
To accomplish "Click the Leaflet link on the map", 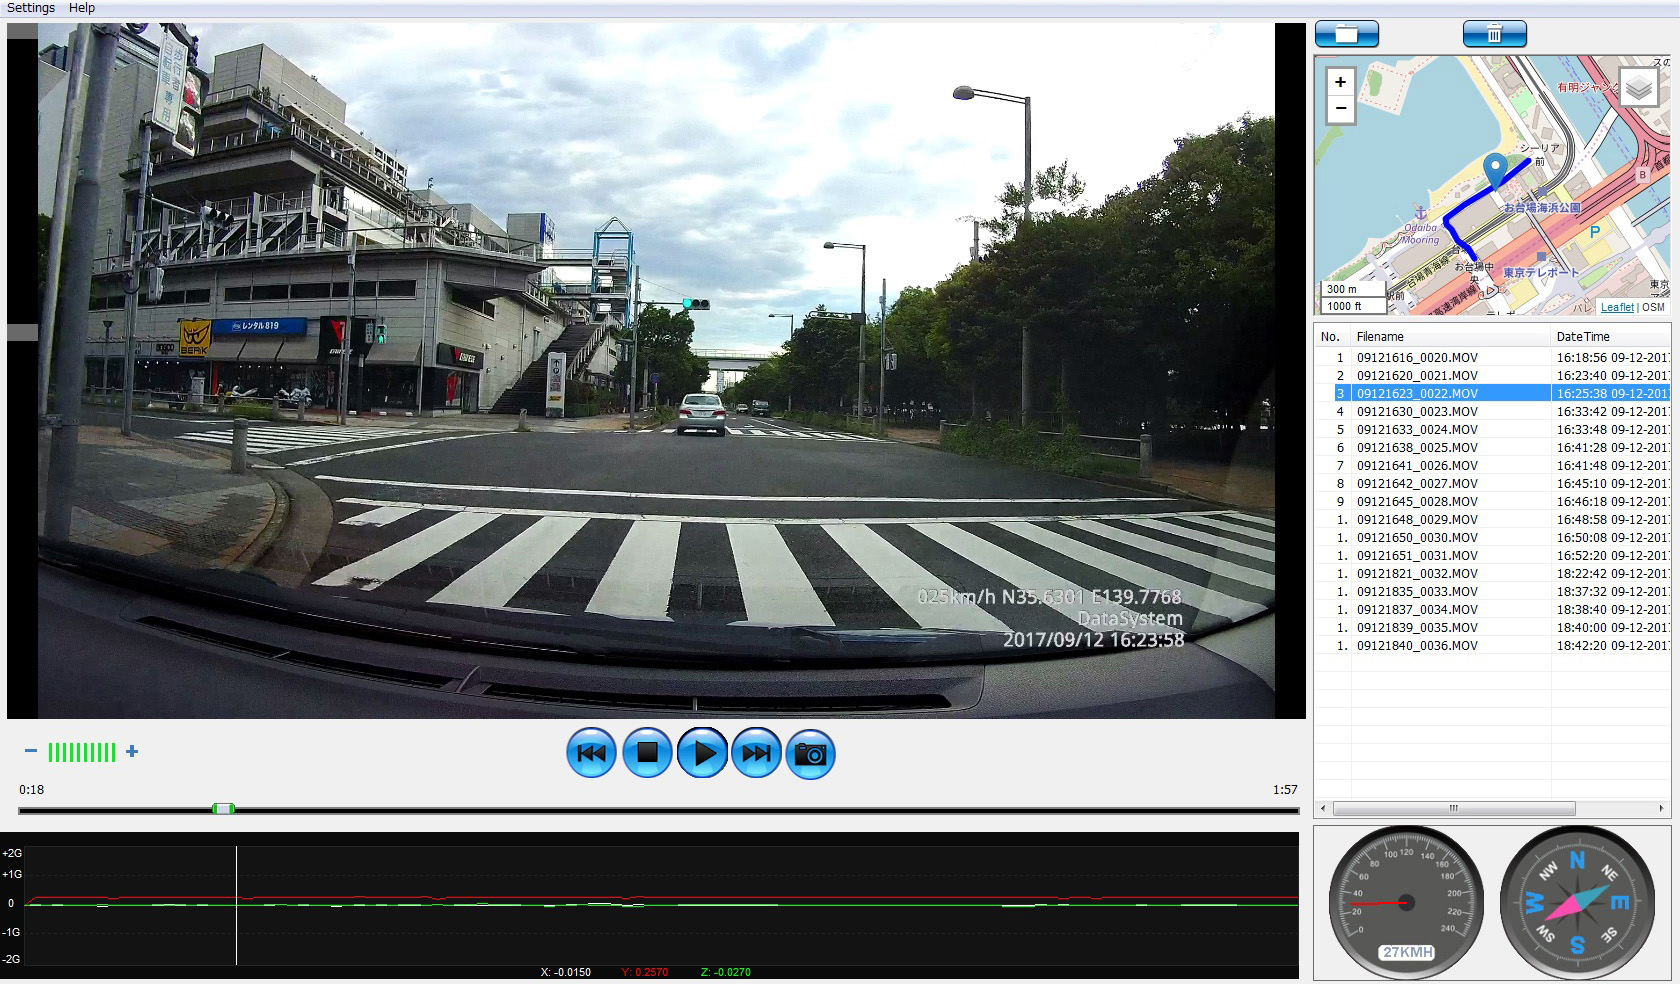I will [x=1616, y=307].
